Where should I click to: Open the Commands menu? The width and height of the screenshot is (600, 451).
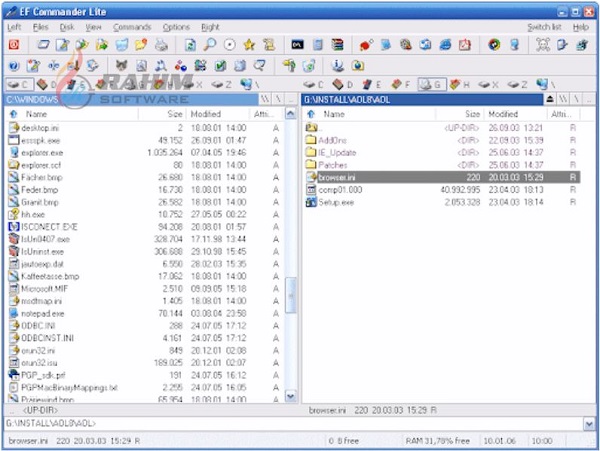tap(132, 27)
